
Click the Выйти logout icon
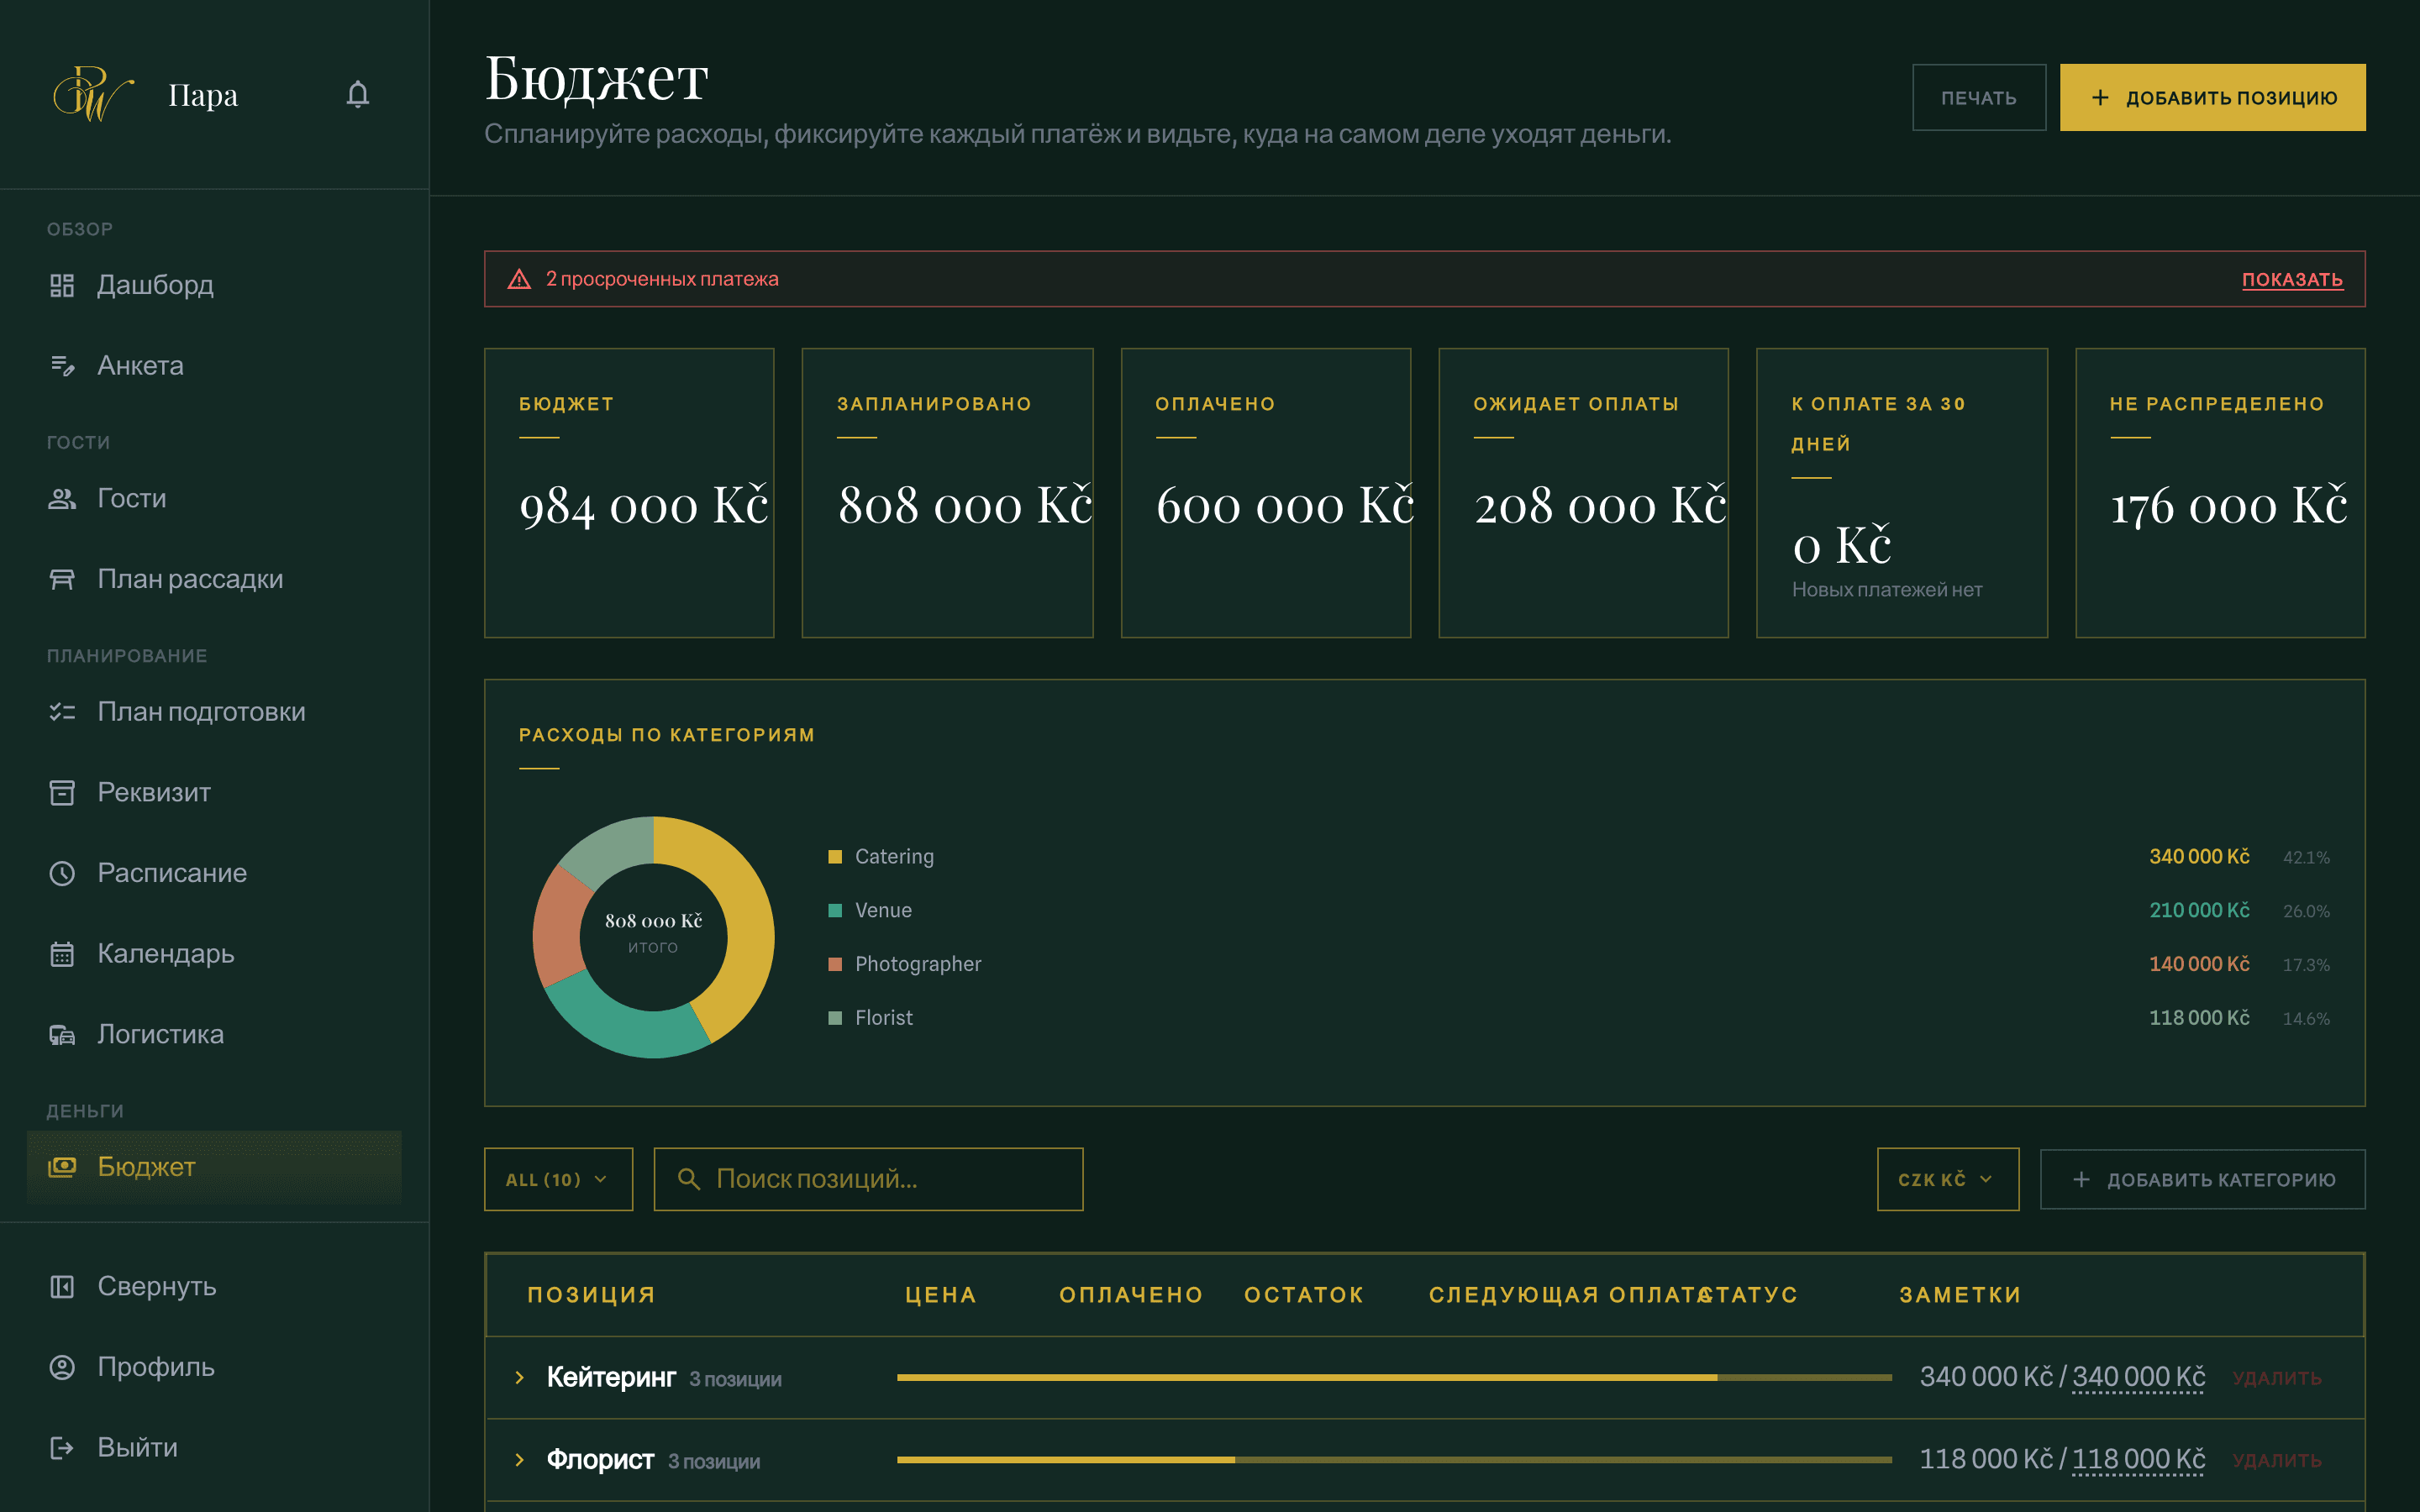[62, 1448]
